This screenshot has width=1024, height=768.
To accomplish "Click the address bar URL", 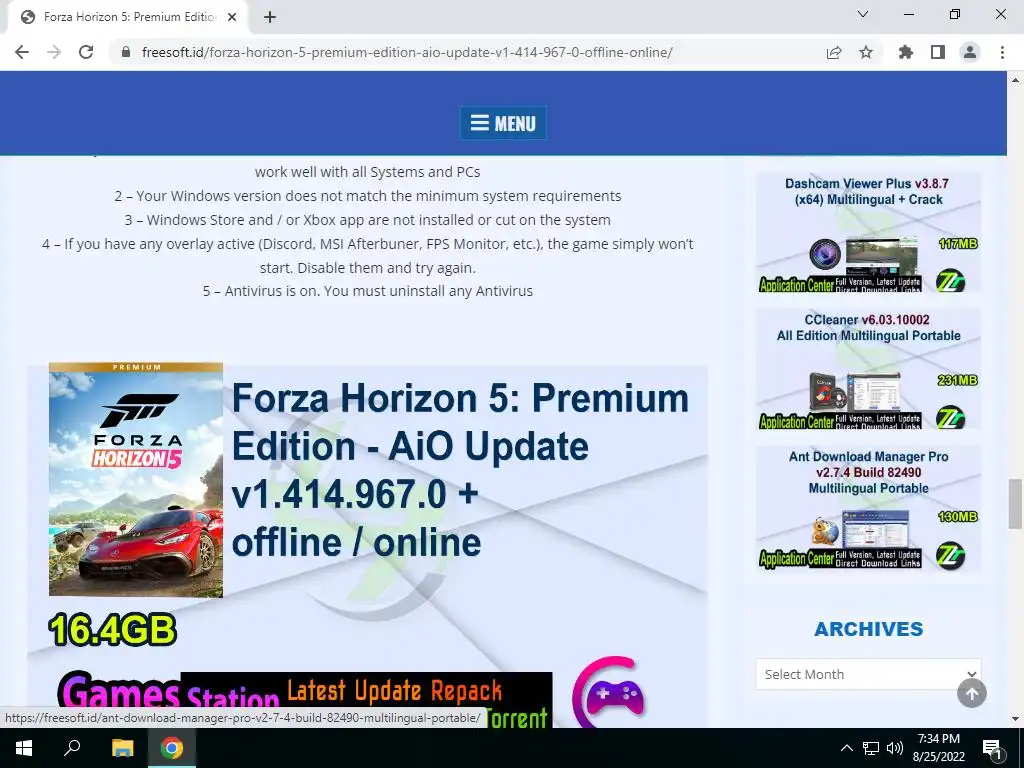I will tap(407, 52).
